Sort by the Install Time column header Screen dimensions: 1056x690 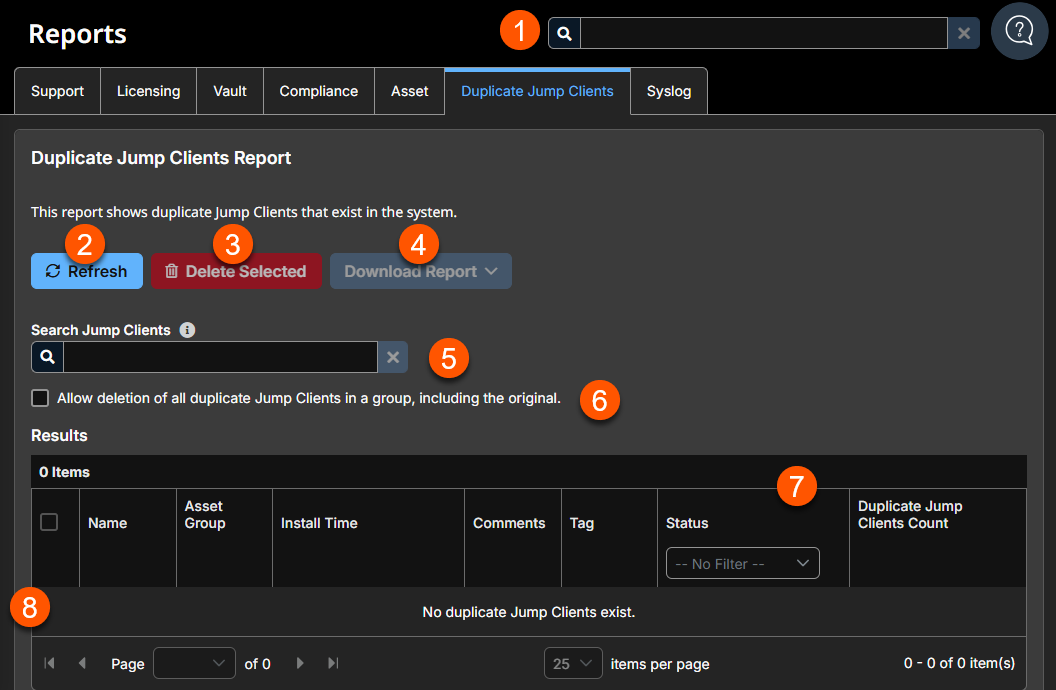click(x=319, y=523)
